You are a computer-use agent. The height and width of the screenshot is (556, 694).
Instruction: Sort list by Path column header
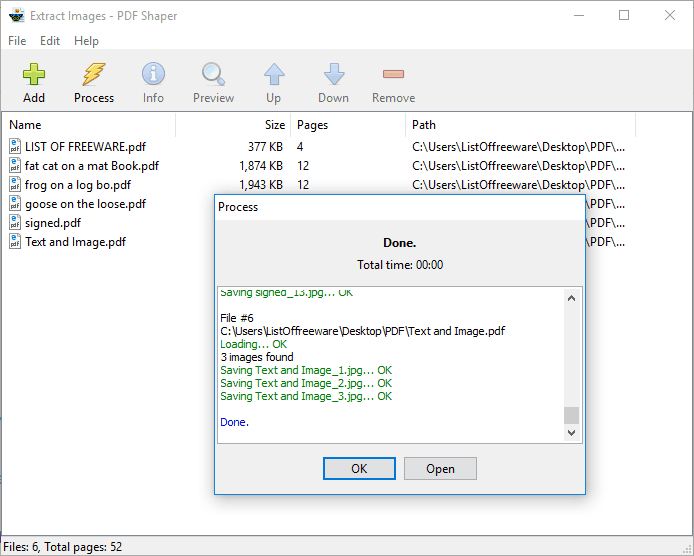pyautogui.click(x=520, y=125)
